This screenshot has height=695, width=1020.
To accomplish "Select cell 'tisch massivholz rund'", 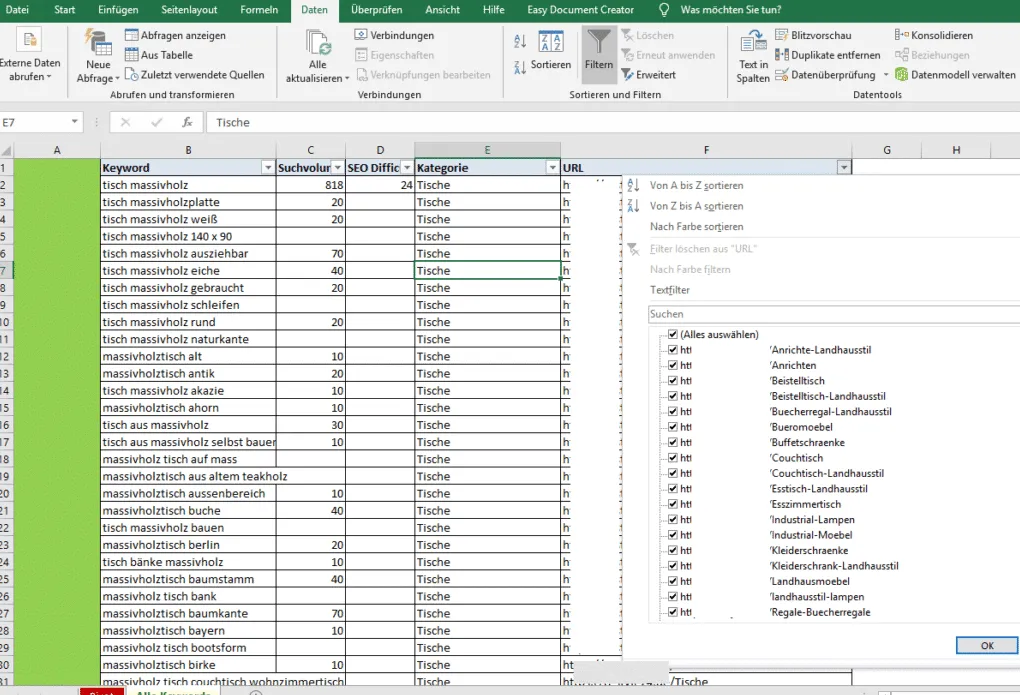I will tap(188, 322).
